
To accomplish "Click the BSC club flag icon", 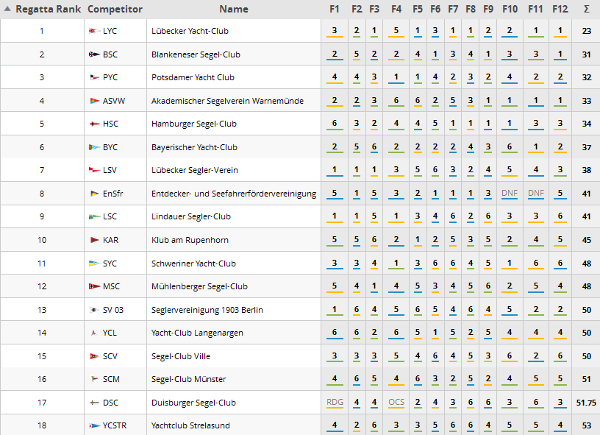I will click(x=94, y=55).
